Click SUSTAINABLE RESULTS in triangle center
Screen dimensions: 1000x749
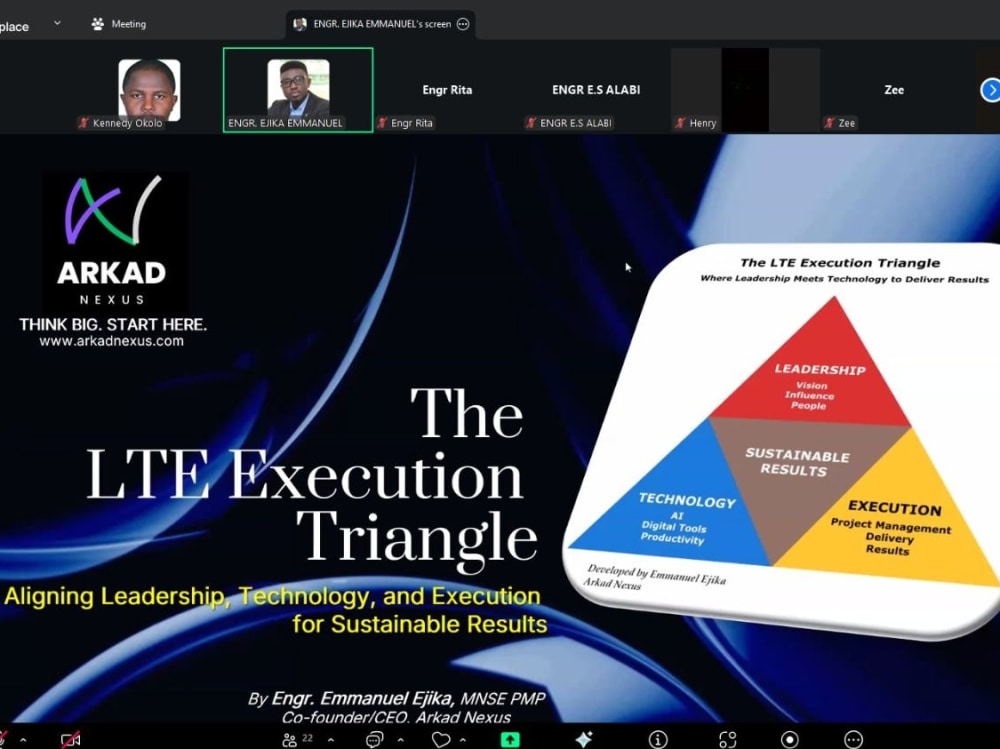[796, 463]
